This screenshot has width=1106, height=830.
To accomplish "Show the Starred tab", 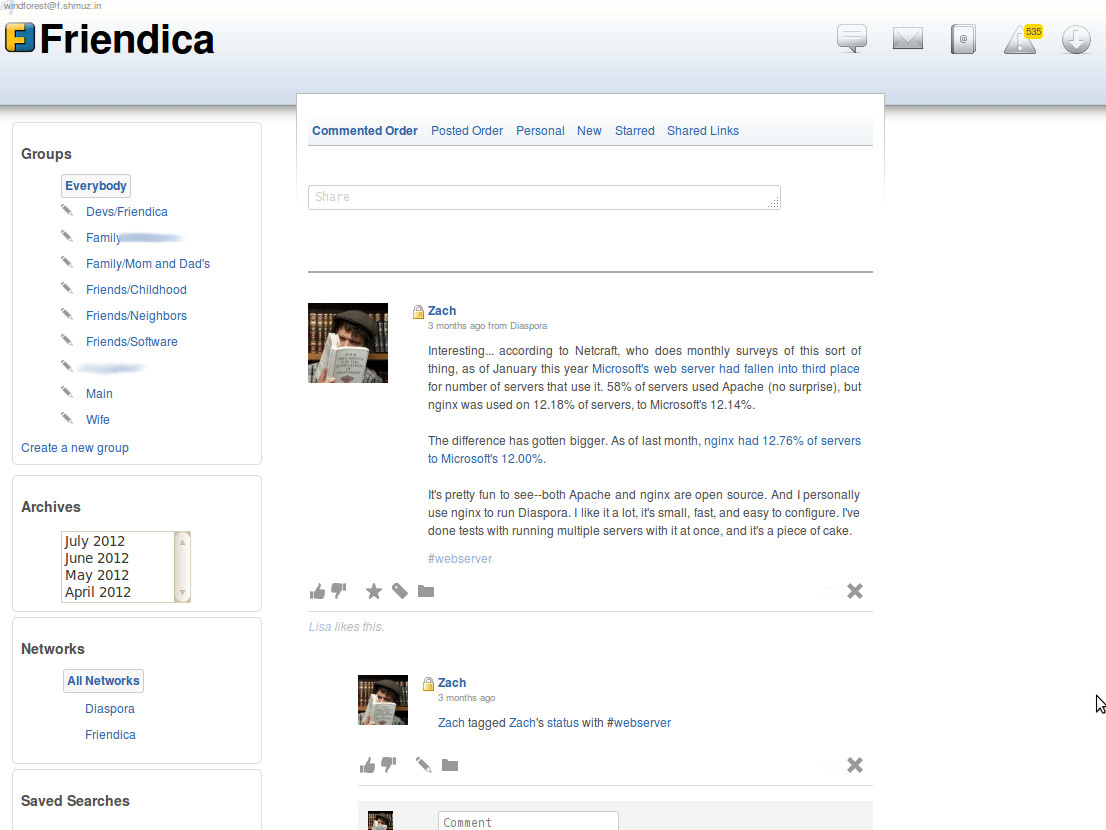I will [x=635, y=130].
